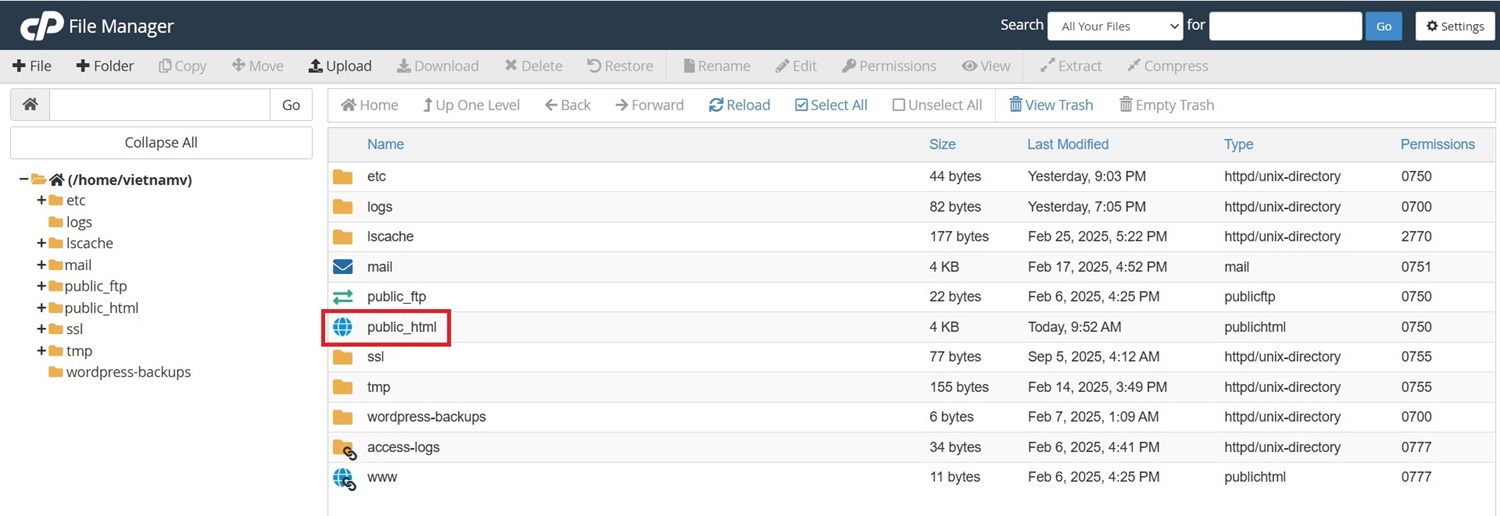Viewport: 1500px width, 516px height.
Task: Select wordpress-backups in the tree
Action: pos(128,372)
